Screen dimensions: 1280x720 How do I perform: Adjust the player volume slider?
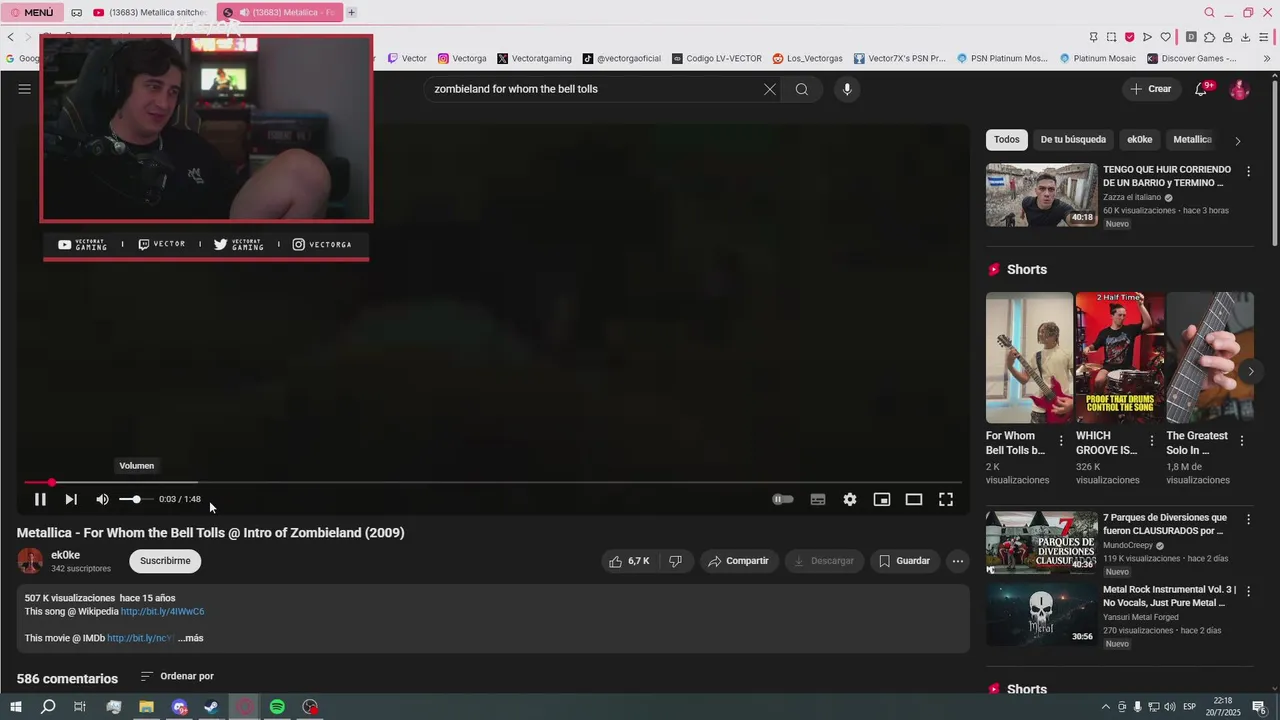136,499
